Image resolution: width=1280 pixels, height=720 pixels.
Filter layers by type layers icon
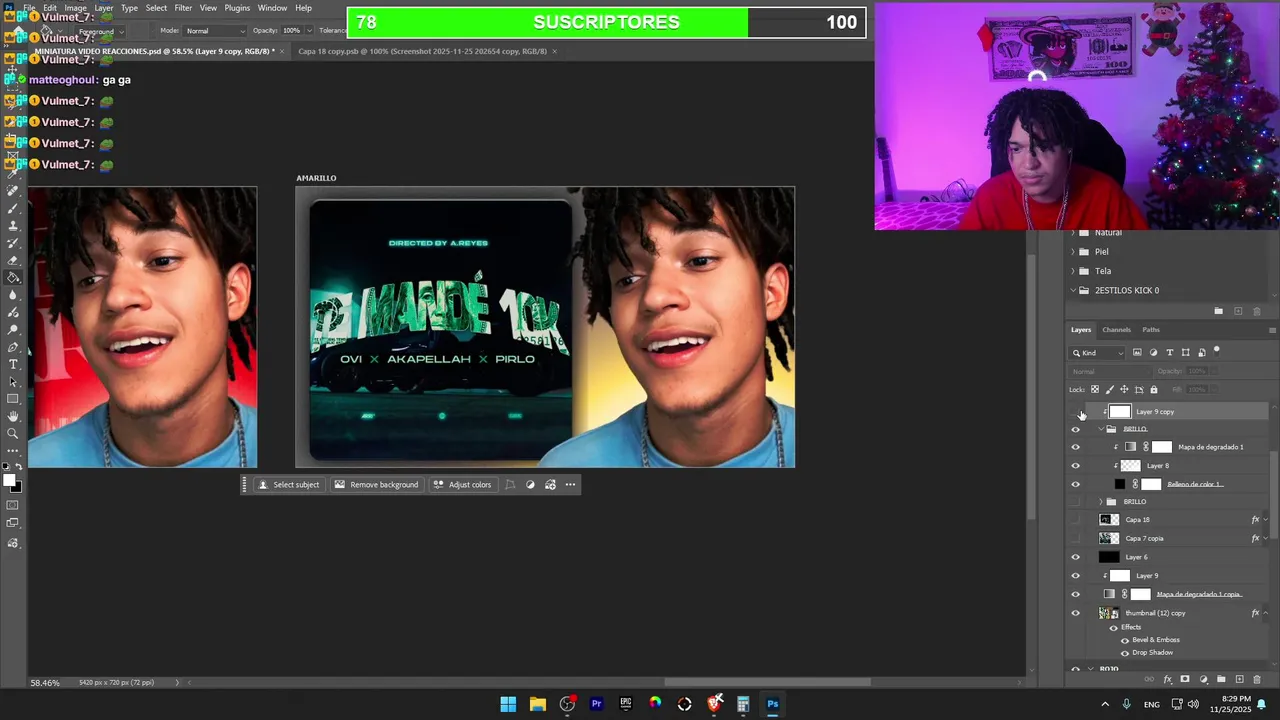point(1170,352)
